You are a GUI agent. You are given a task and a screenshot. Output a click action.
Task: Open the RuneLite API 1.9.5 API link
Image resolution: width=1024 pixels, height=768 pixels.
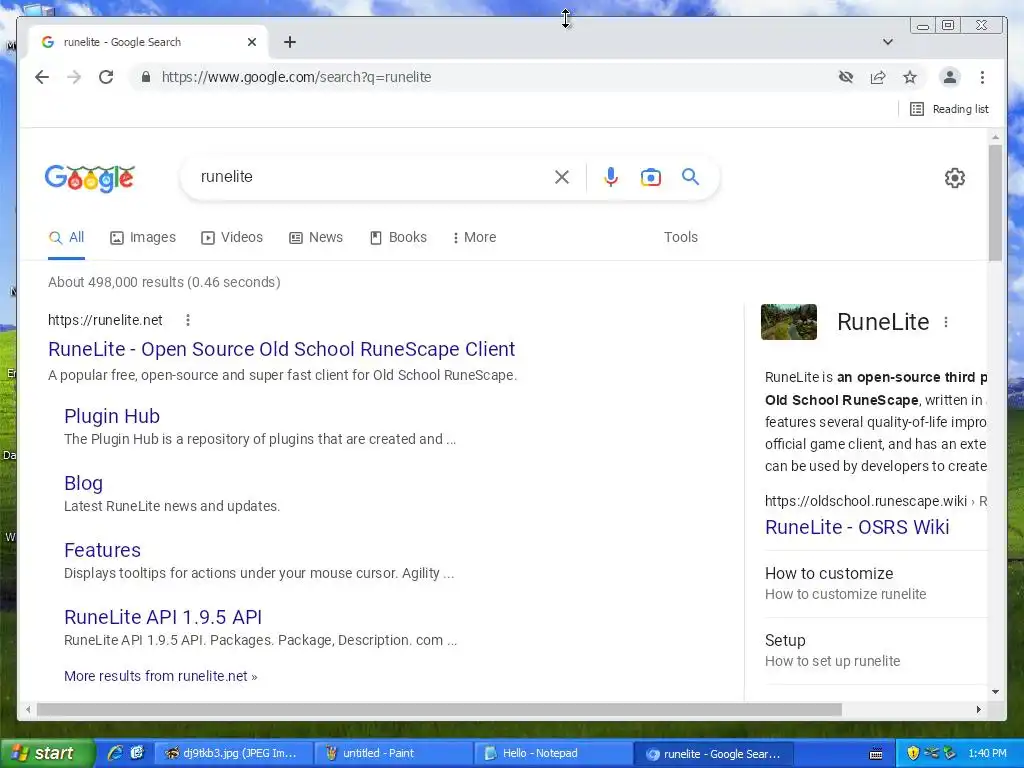point(163,617)
